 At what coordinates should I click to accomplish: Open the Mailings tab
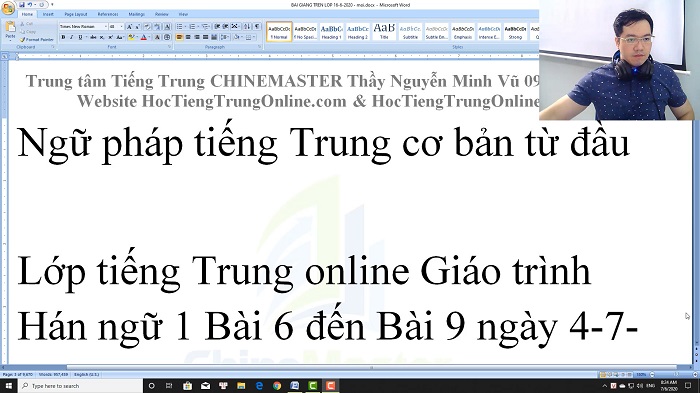[137, 14]
